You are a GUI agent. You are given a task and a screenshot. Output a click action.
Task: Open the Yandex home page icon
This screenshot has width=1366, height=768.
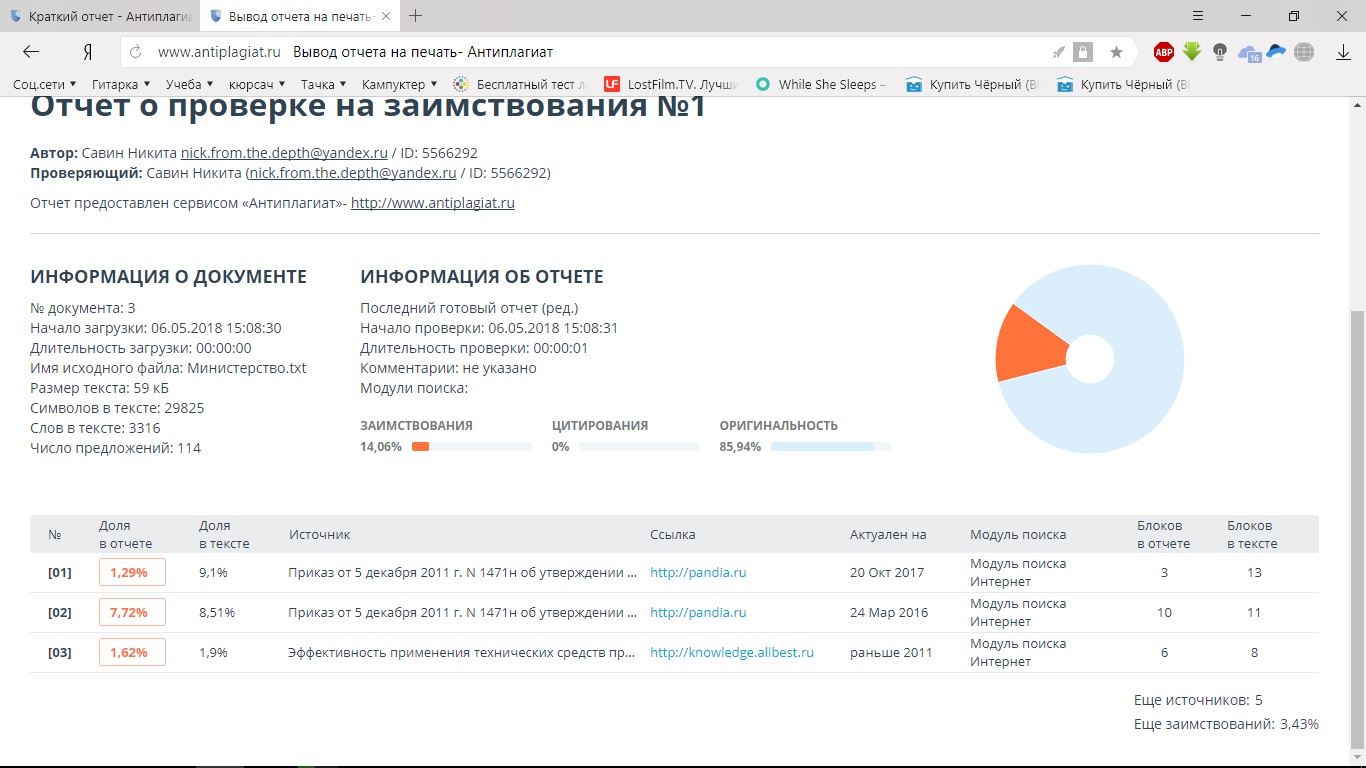[x=88, y=52]
